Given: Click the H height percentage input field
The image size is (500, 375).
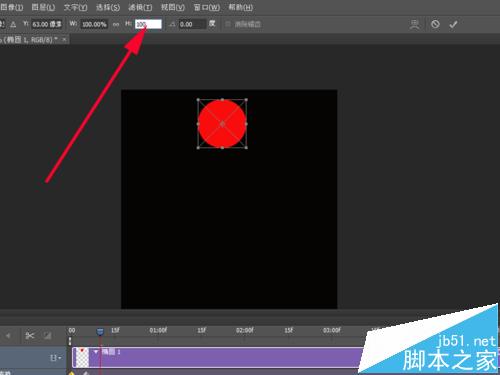Looking at the screenshot, I should (x=148, y=24).
